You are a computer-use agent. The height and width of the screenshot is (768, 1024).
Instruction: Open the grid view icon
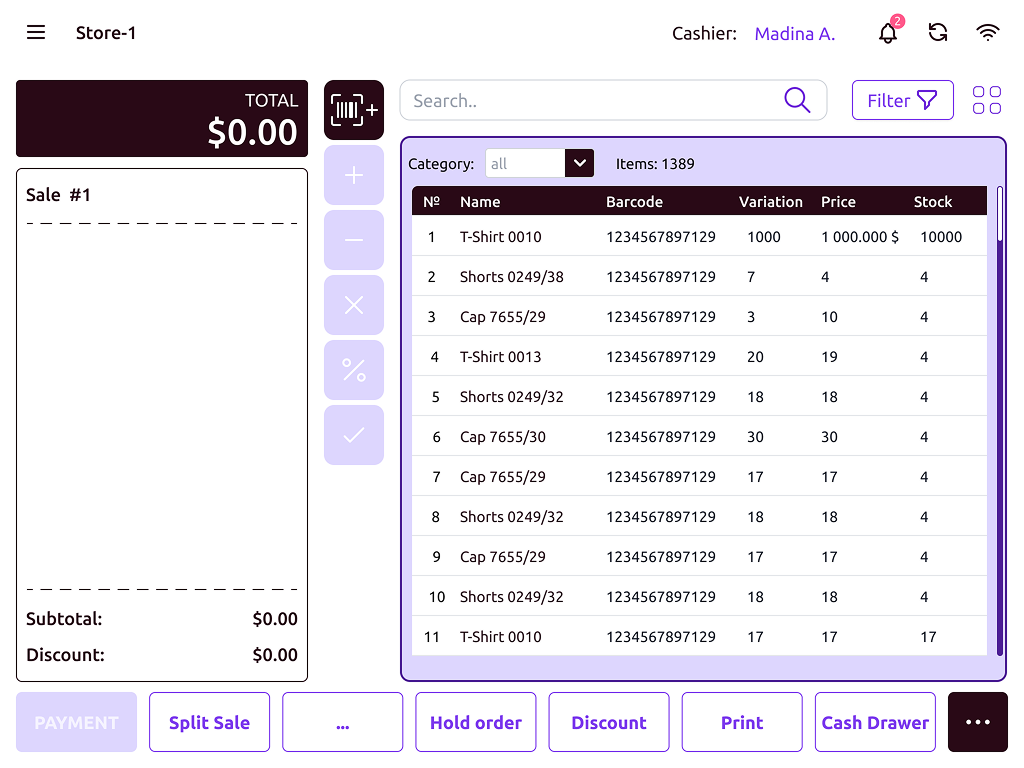coord(988,100)
